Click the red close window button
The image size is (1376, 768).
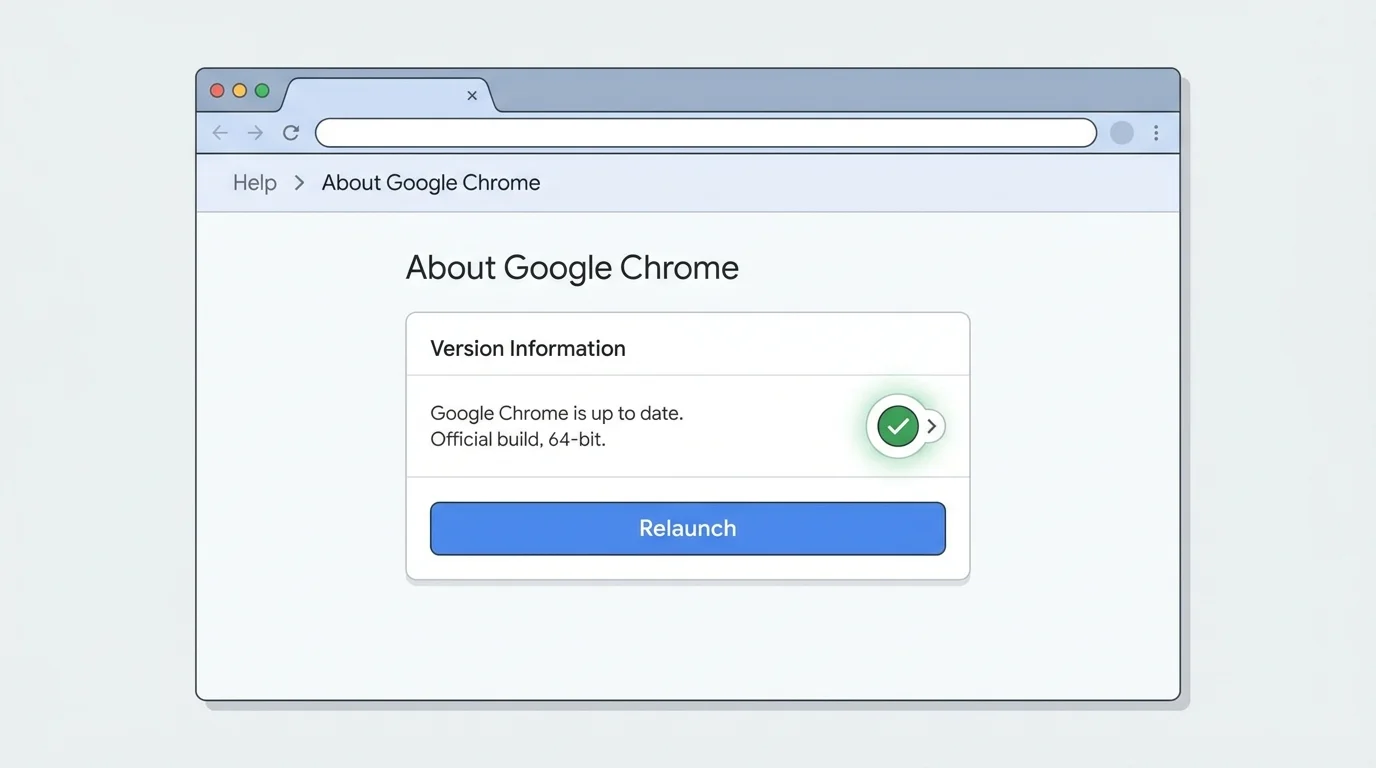[217, 91]
